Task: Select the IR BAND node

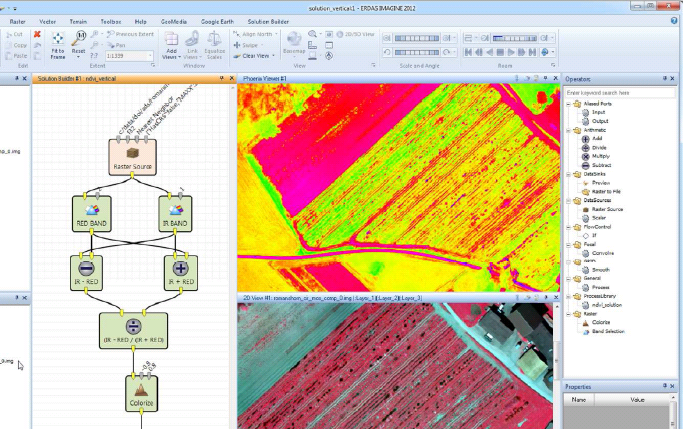Action: 175,214
